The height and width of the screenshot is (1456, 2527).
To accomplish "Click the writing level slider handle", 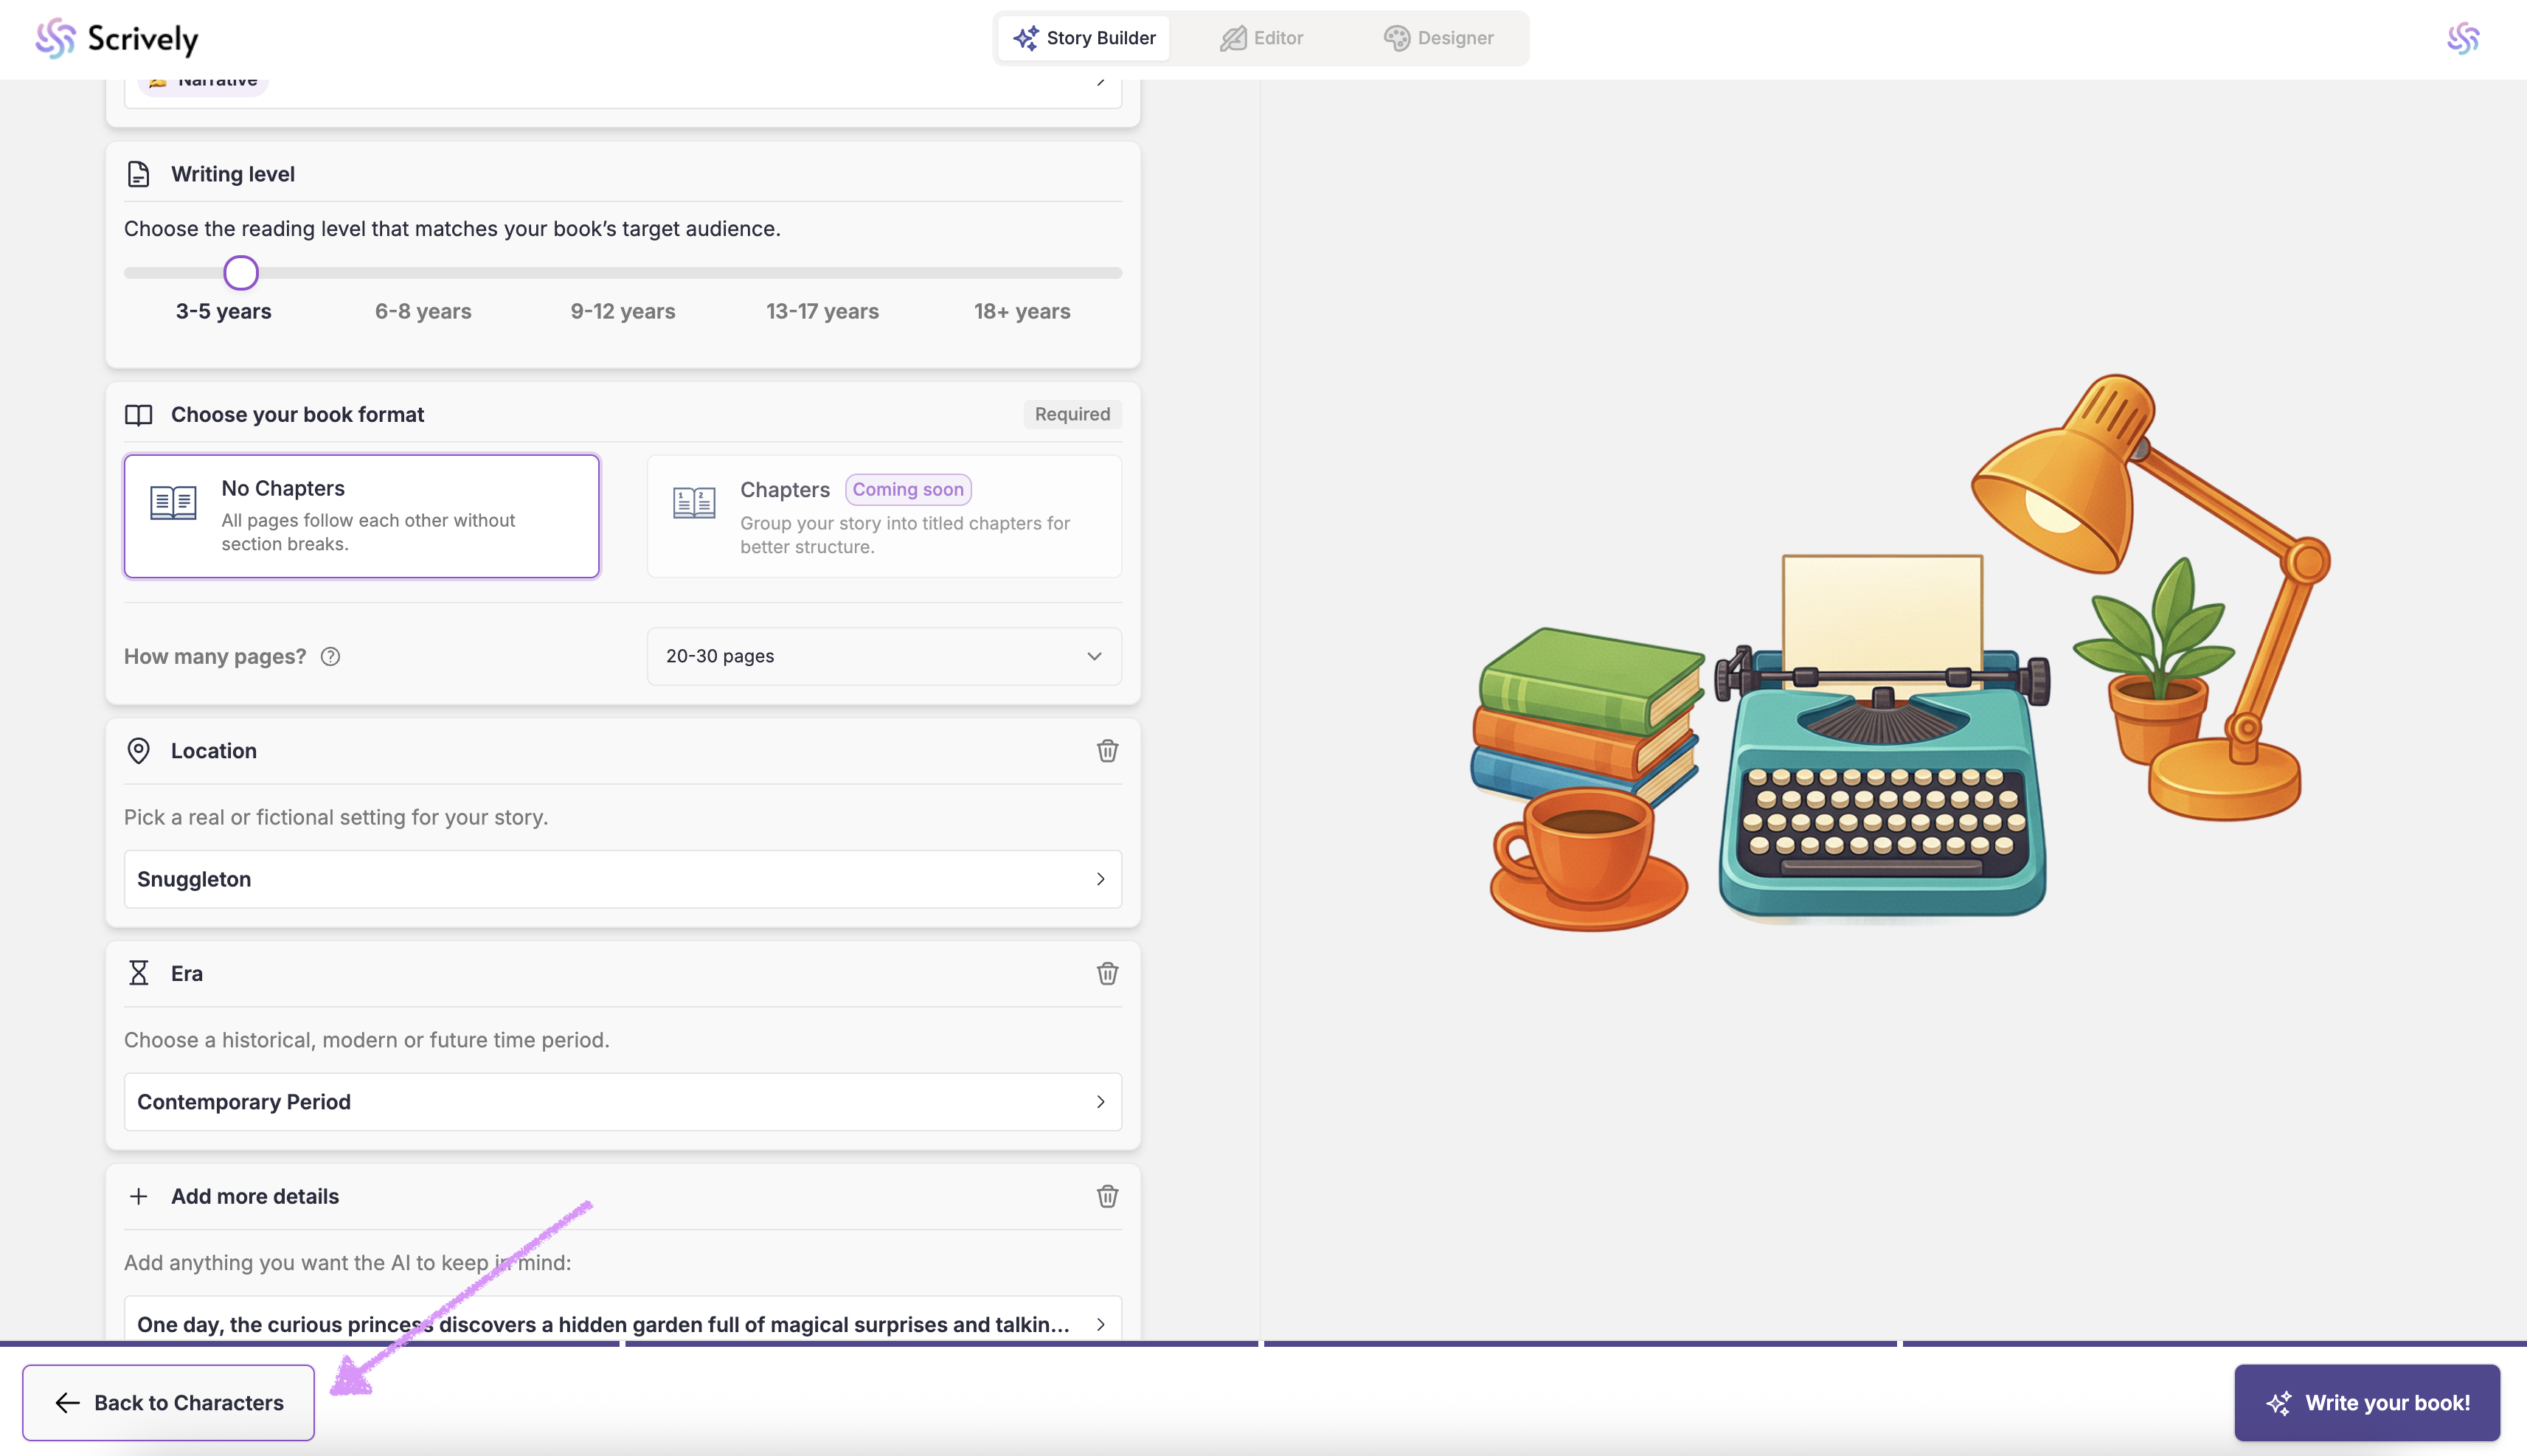I will click(x=241, y=273).
